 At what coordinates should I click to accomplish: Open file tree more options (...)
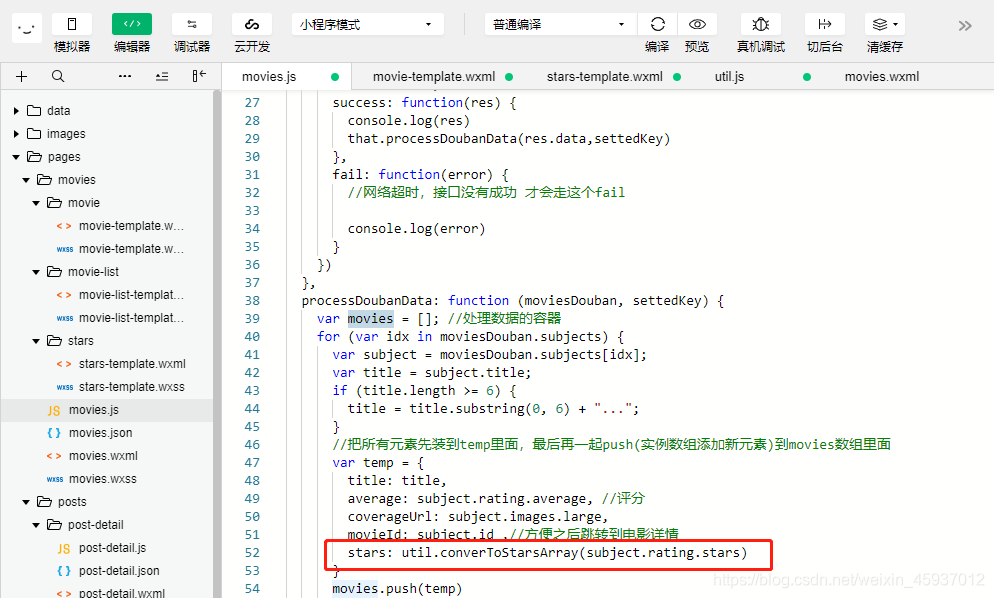(125, 76)
